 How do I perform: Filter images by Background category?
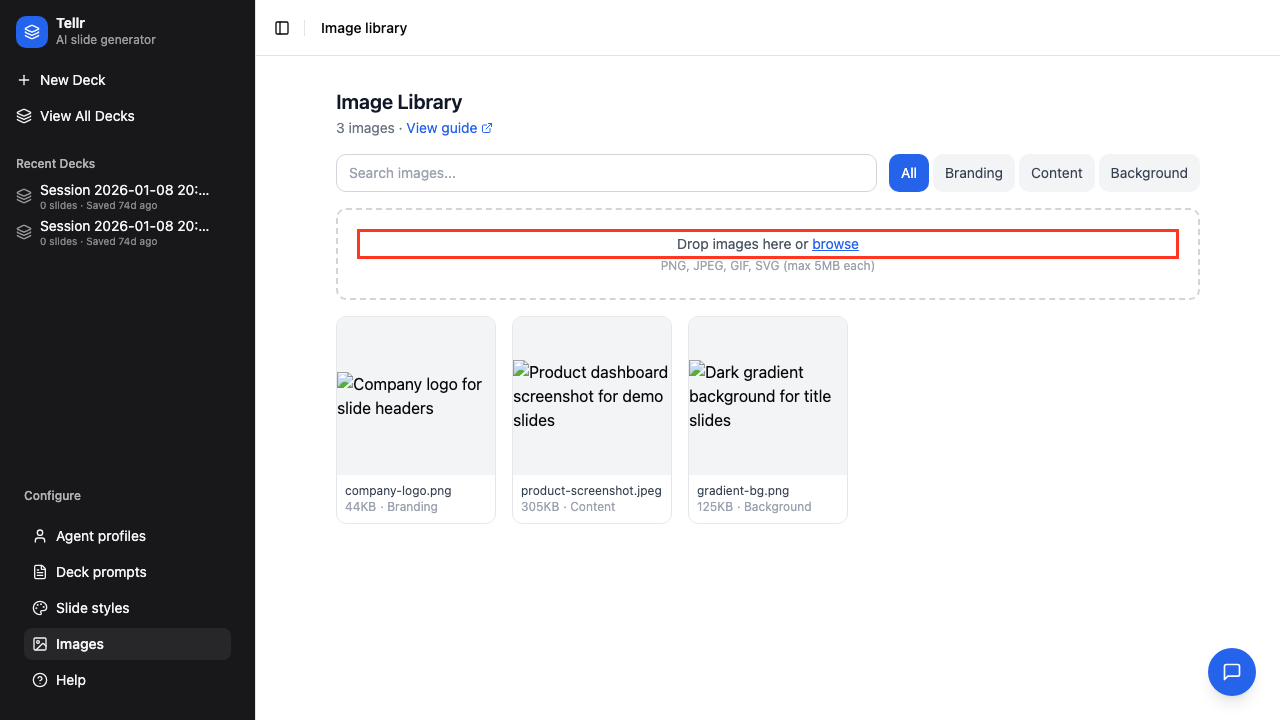tap(1148, 173)
